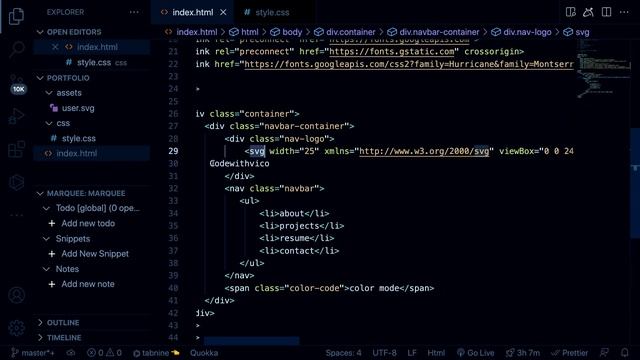This screenshot has height=360, width=640.
Task: Open the Extensions view
Action: pyautogui.click(x=16, y=149)
